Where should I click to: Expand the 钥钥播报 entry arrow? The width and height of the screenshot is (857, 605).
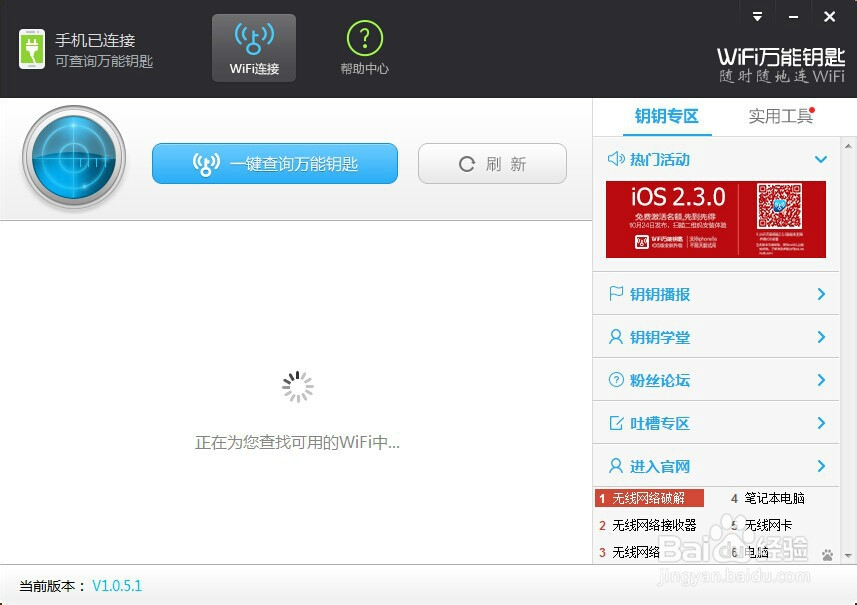pyautogui.click(x=824, y=294)
